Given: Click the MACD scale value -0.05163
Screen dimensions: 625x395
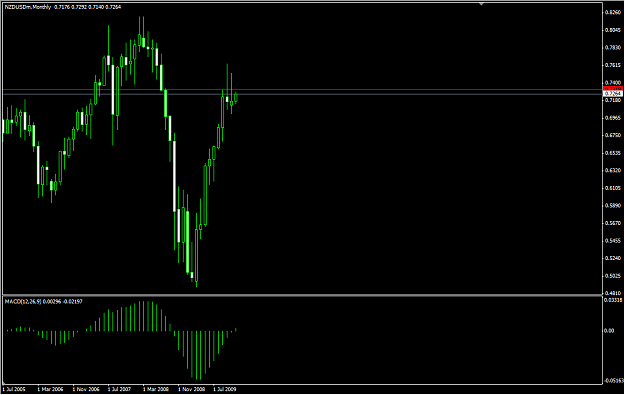Looking at the screenshot, I should (614, 381).
